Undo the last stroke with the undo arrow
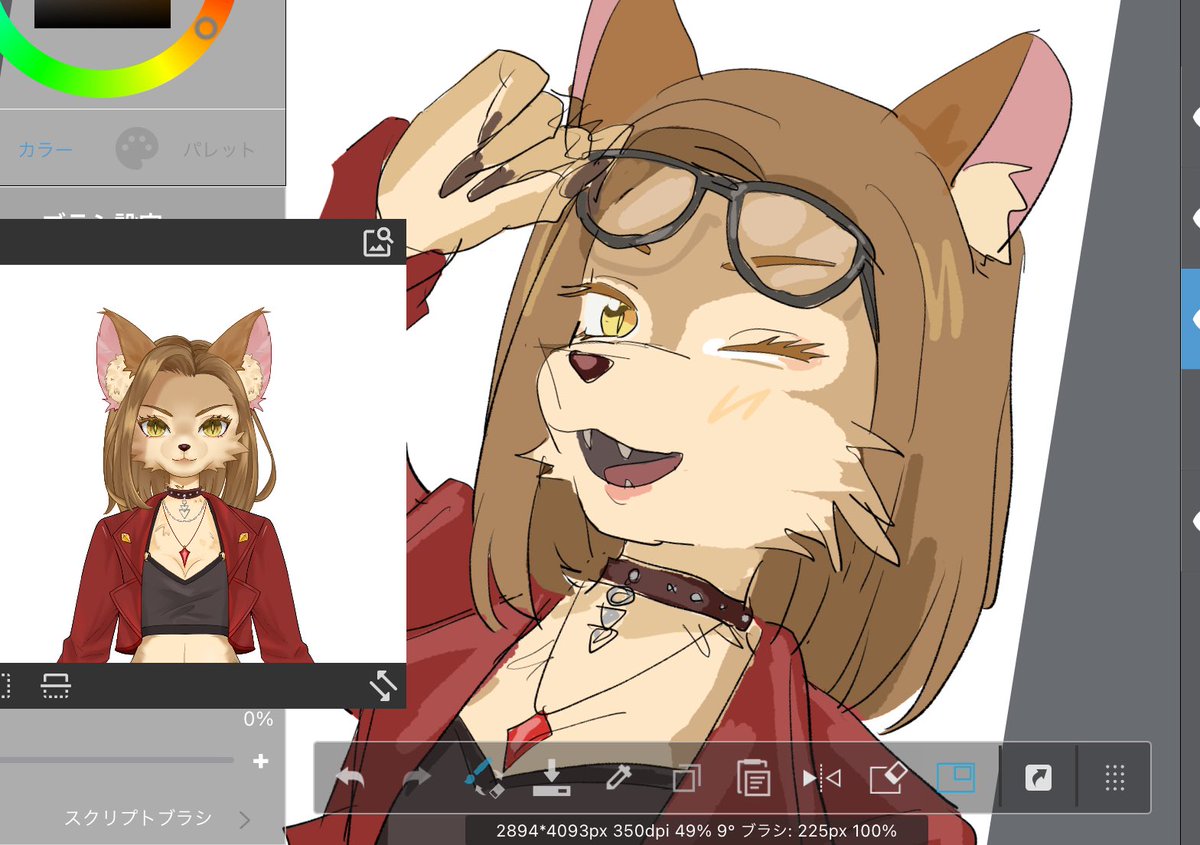1200x845 pixels. (x=351, y=777)
